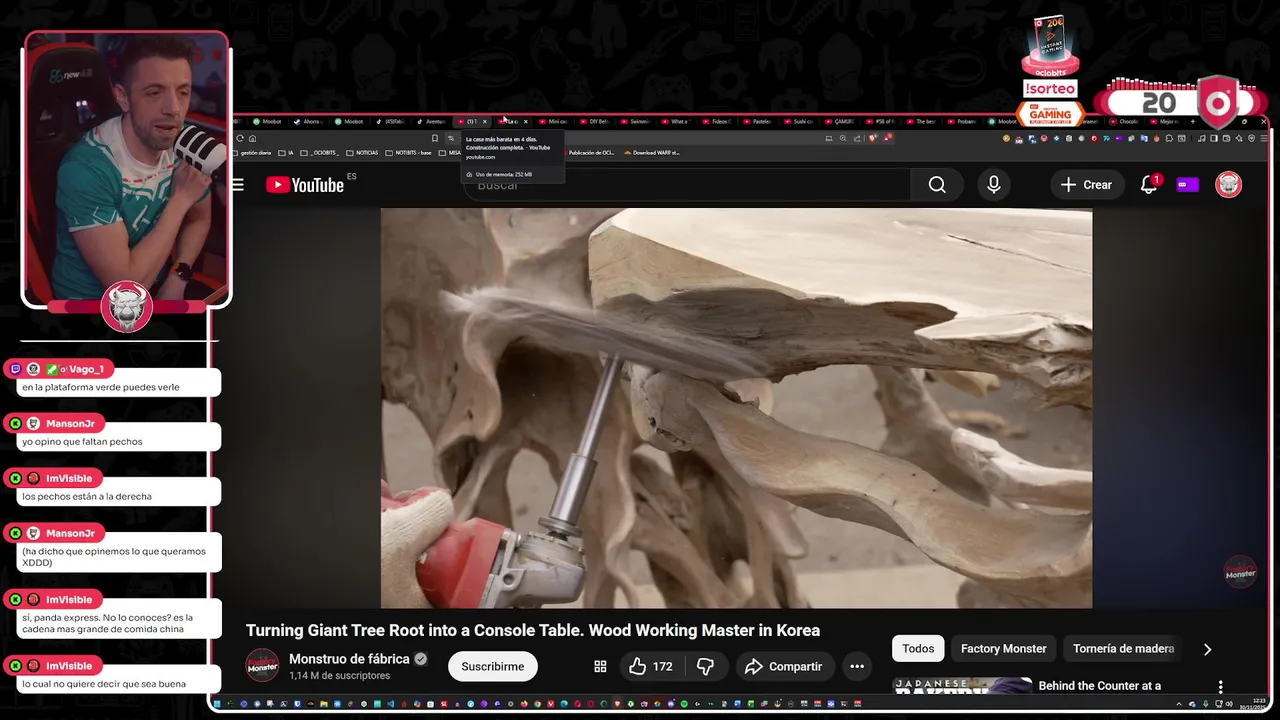Screen dimensions: 1280x720
Task: Switch to the Sushi co YouTube tab
Action: click(800, 122)
